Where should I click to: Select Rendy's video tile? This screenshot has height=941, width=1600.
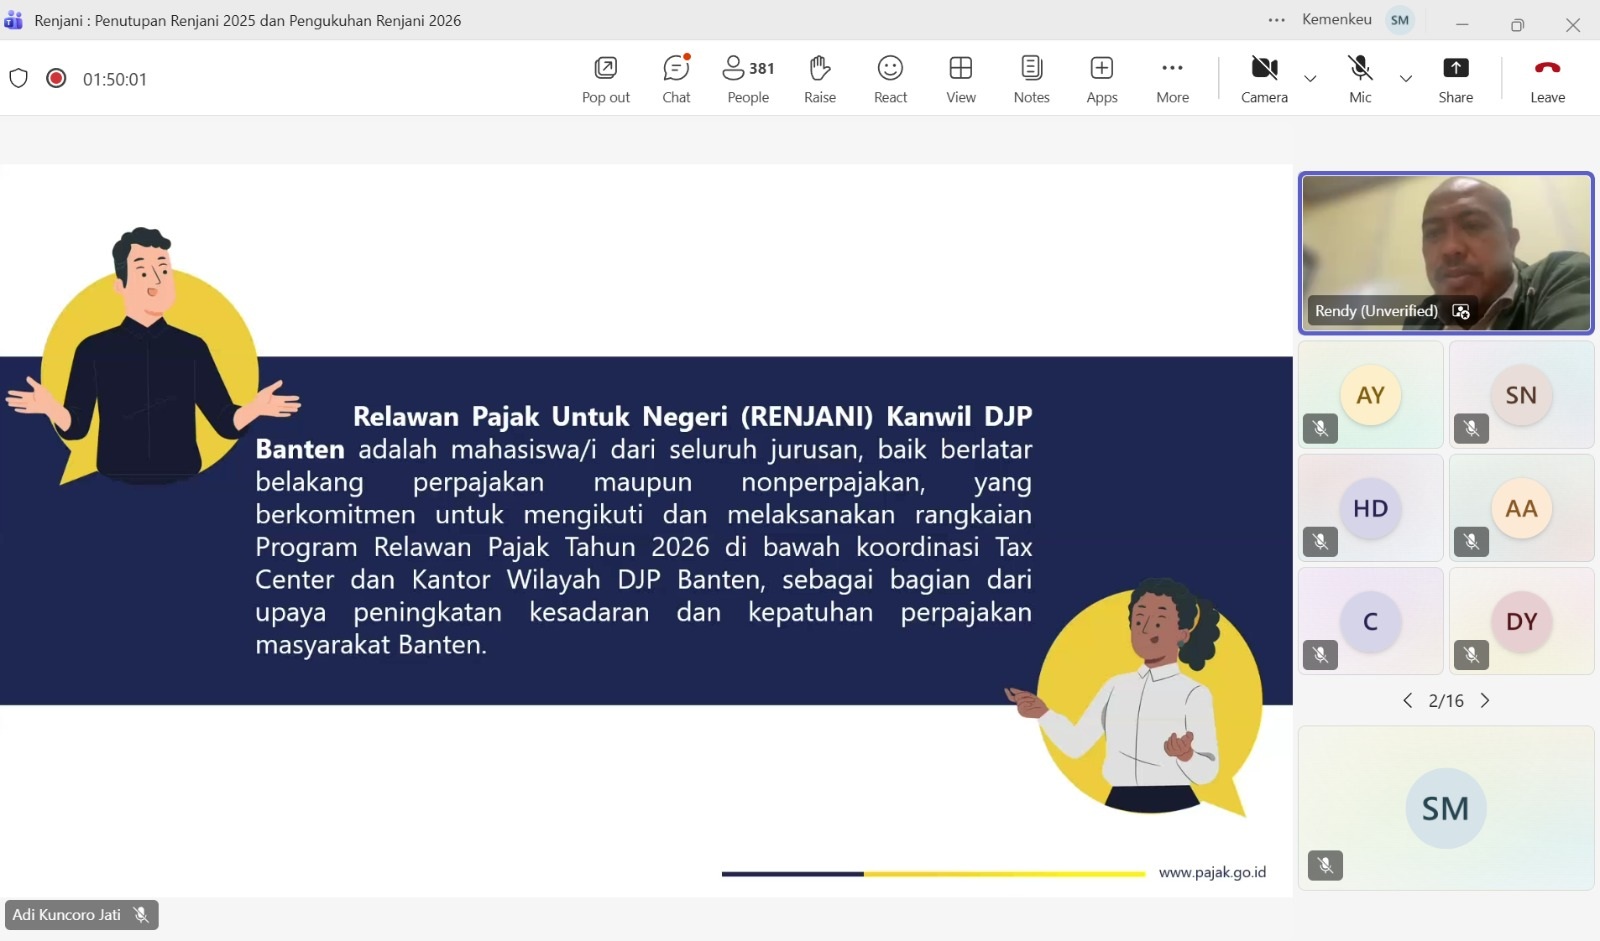[x=1446, y=252]
